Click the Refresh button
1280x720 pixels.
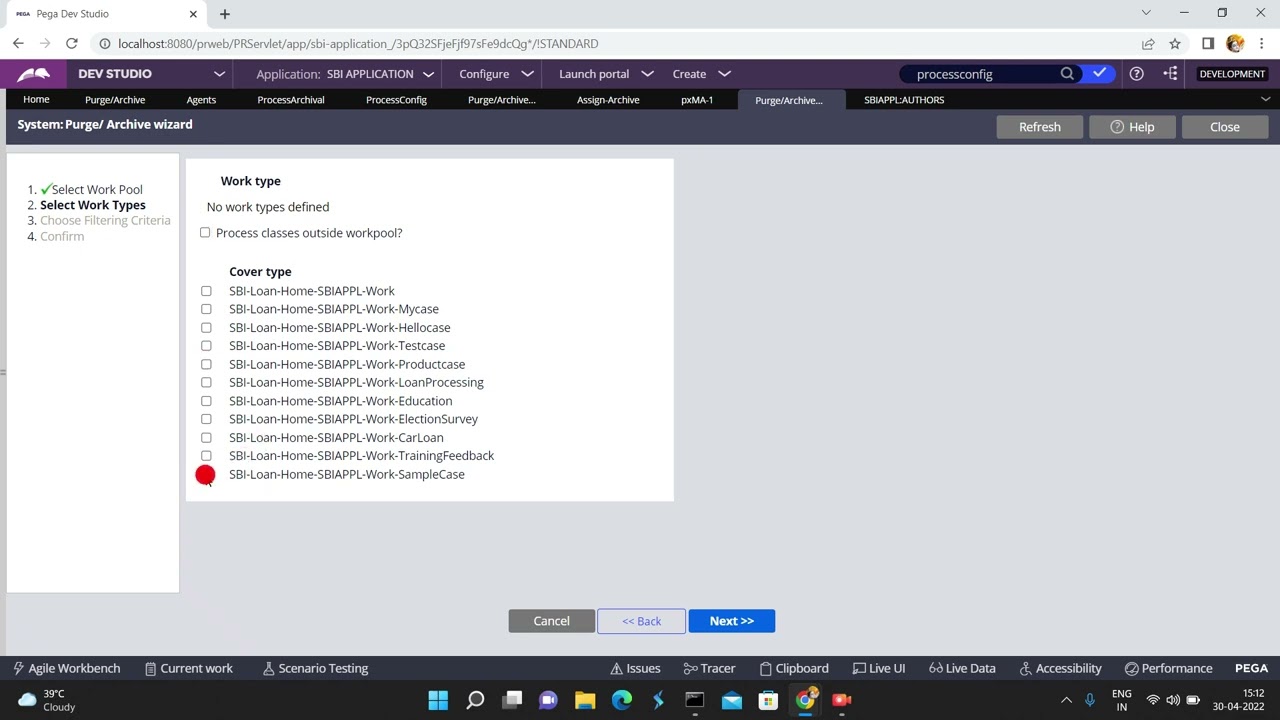(1040, 127)
